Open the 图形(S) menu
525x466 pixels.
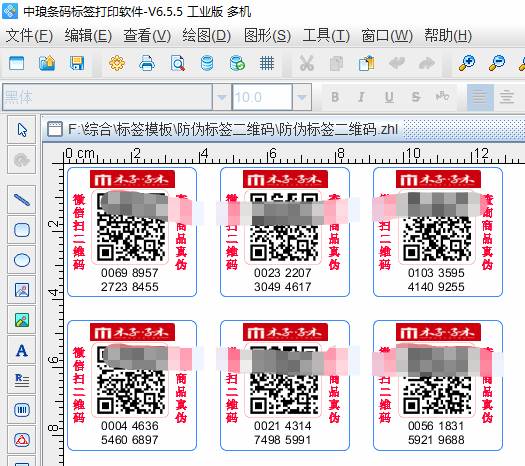click(x=267, y=35)
